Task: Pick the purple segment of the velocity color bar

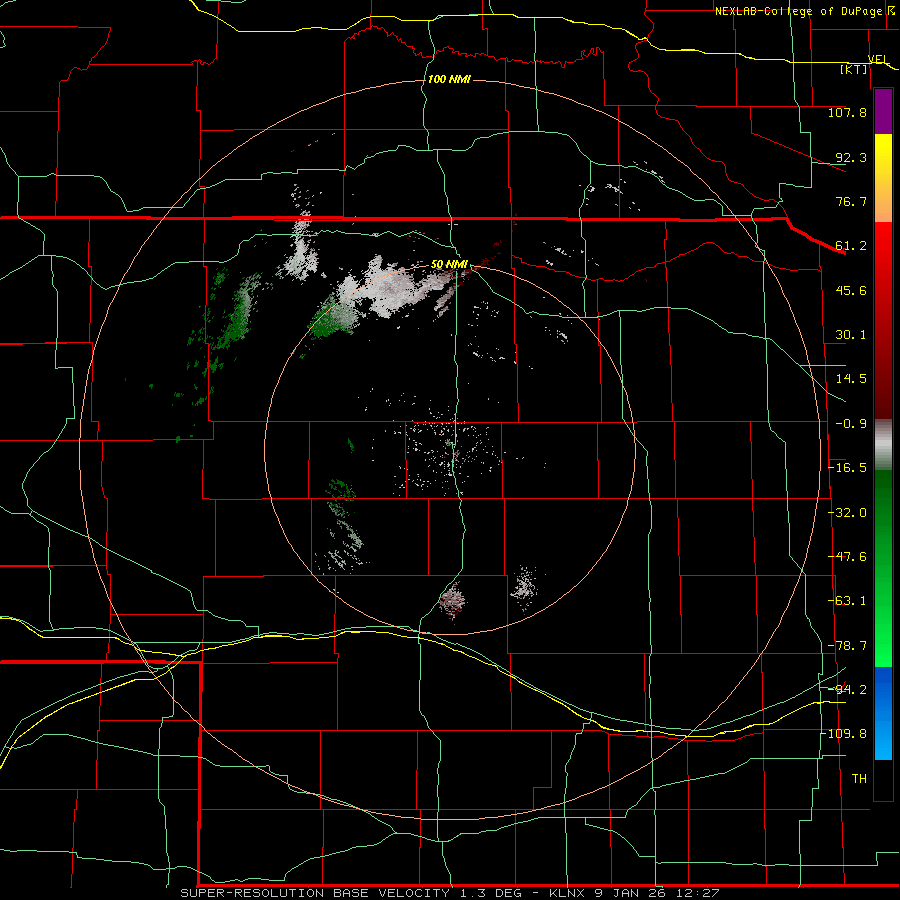Action: coord(883,111)
